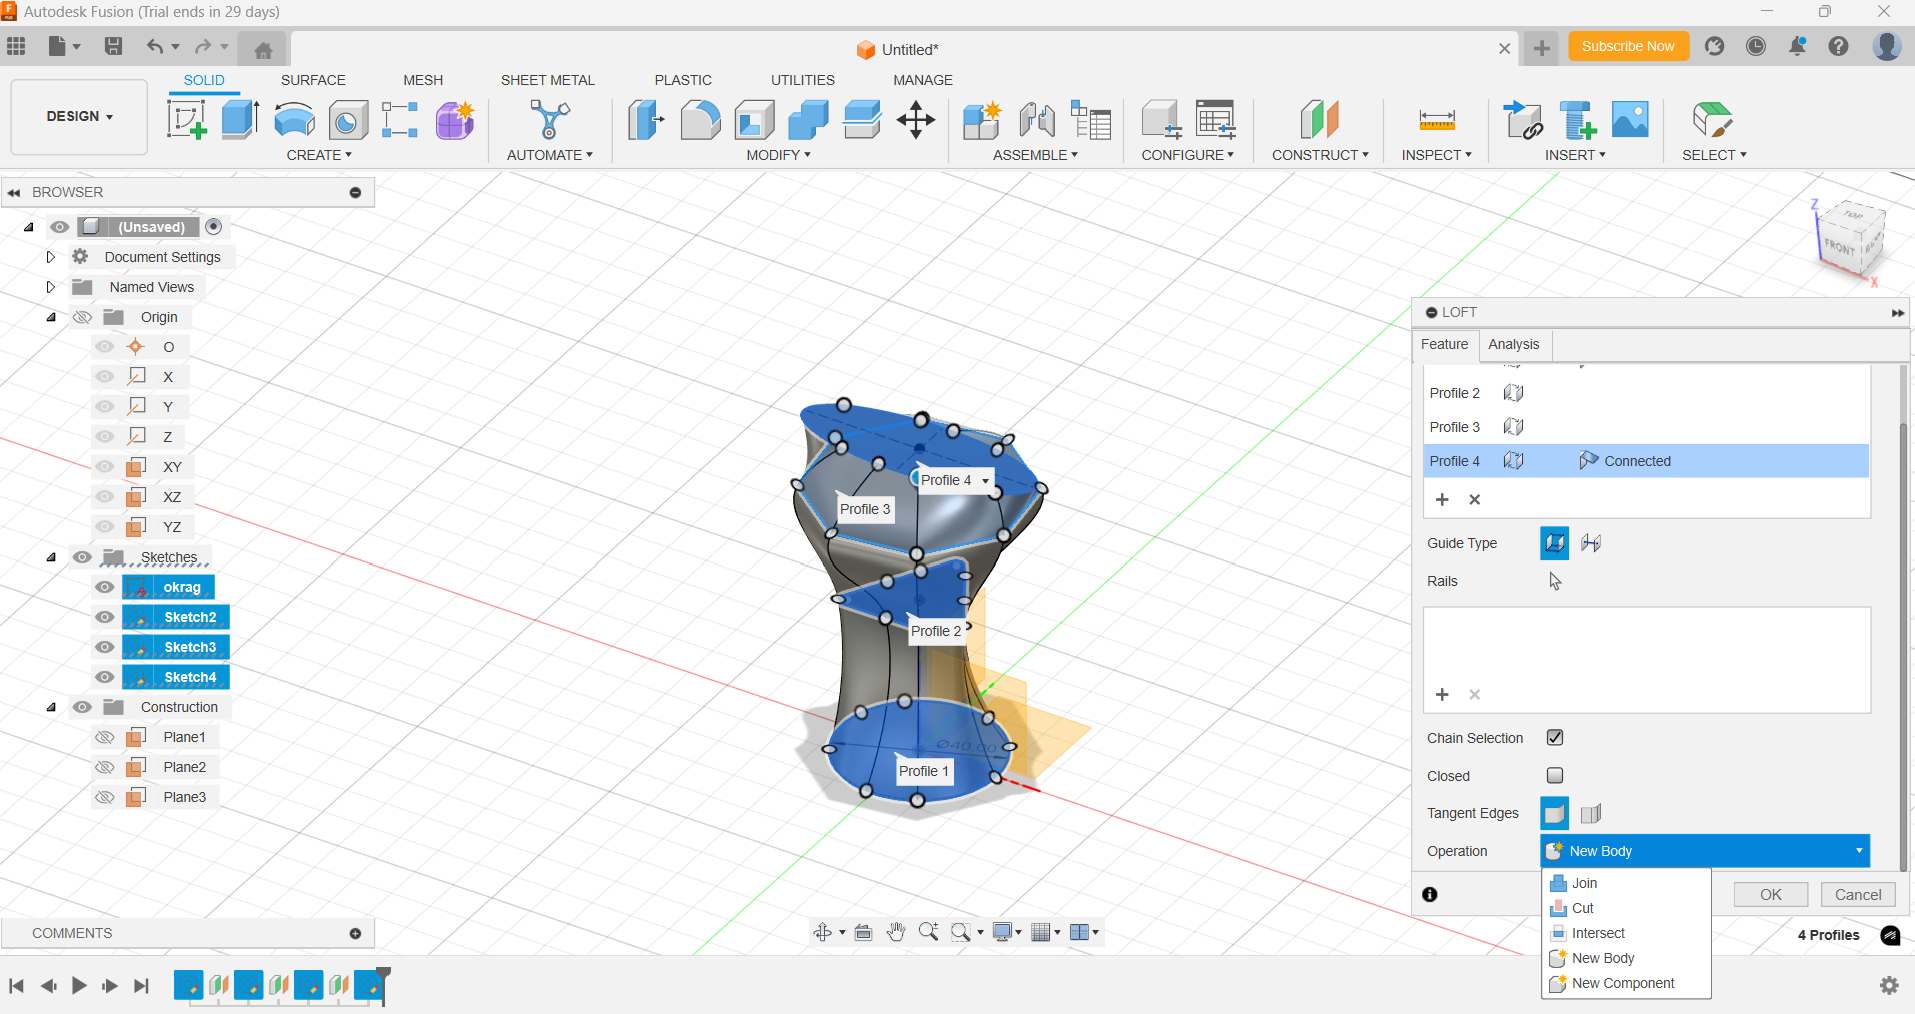Viewport: 1915px width, 1014px height.
Task: Open the Automate tool icon
Action: (x=549, y=120)
